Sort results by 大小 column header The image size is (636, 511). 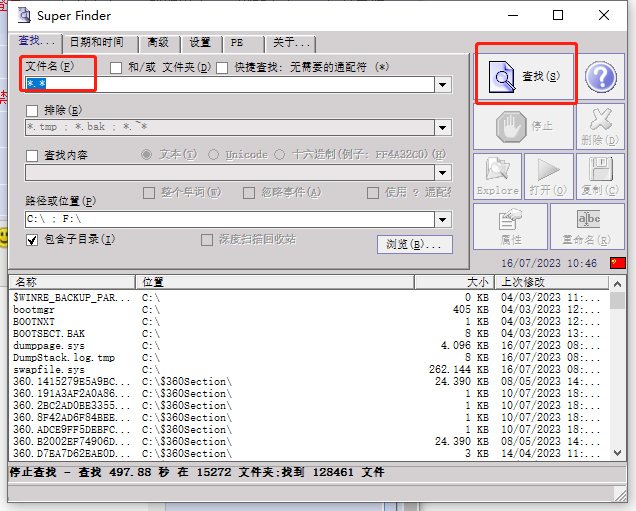pyautogui.click(x=454, y=282)
